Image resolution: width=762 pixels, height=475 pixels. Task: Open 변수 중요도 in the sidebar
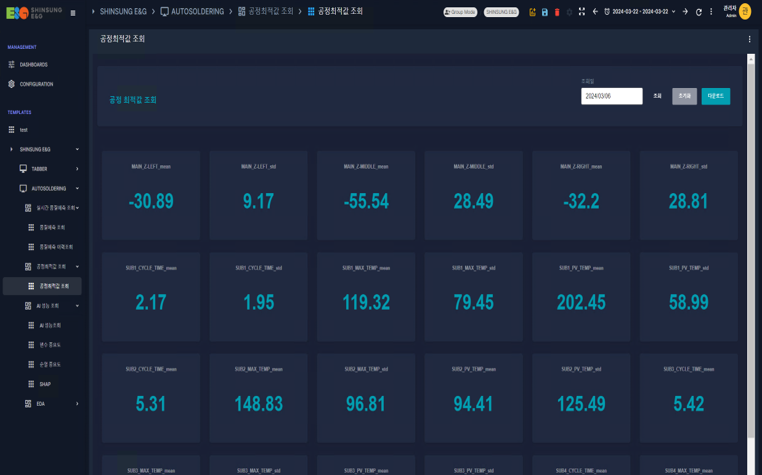coord(50,345)
